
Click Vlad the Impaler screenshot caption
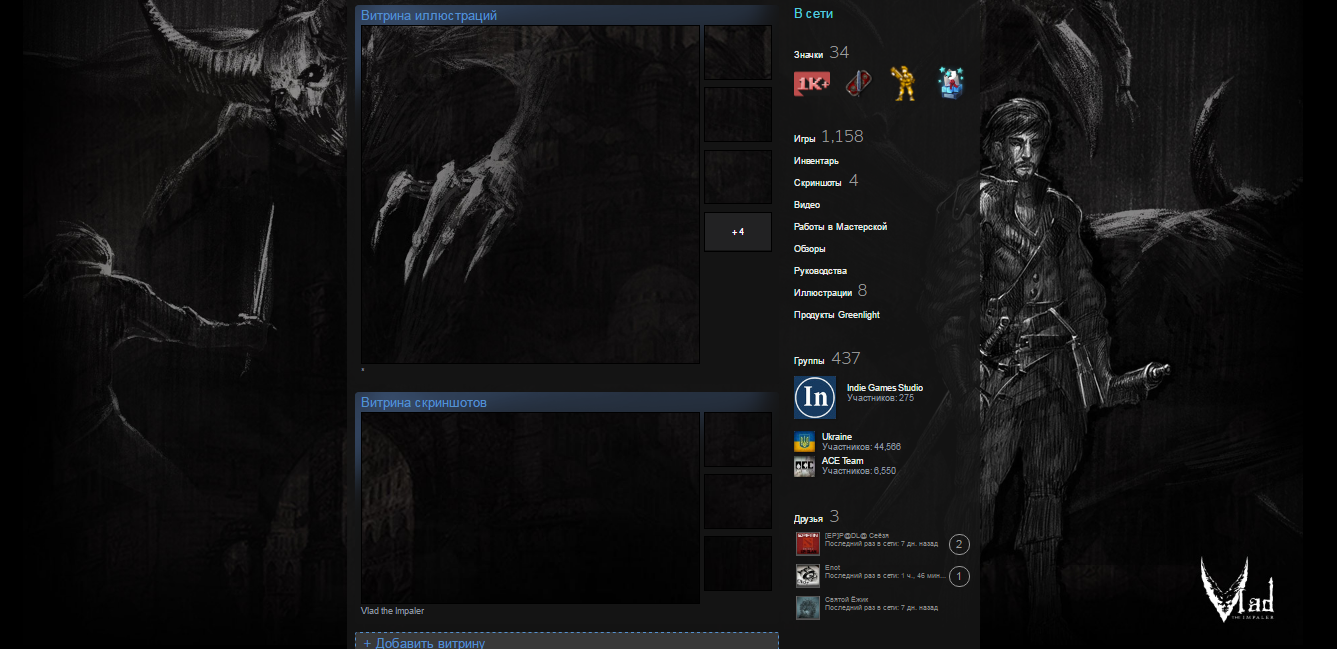[x=392, y=611]
